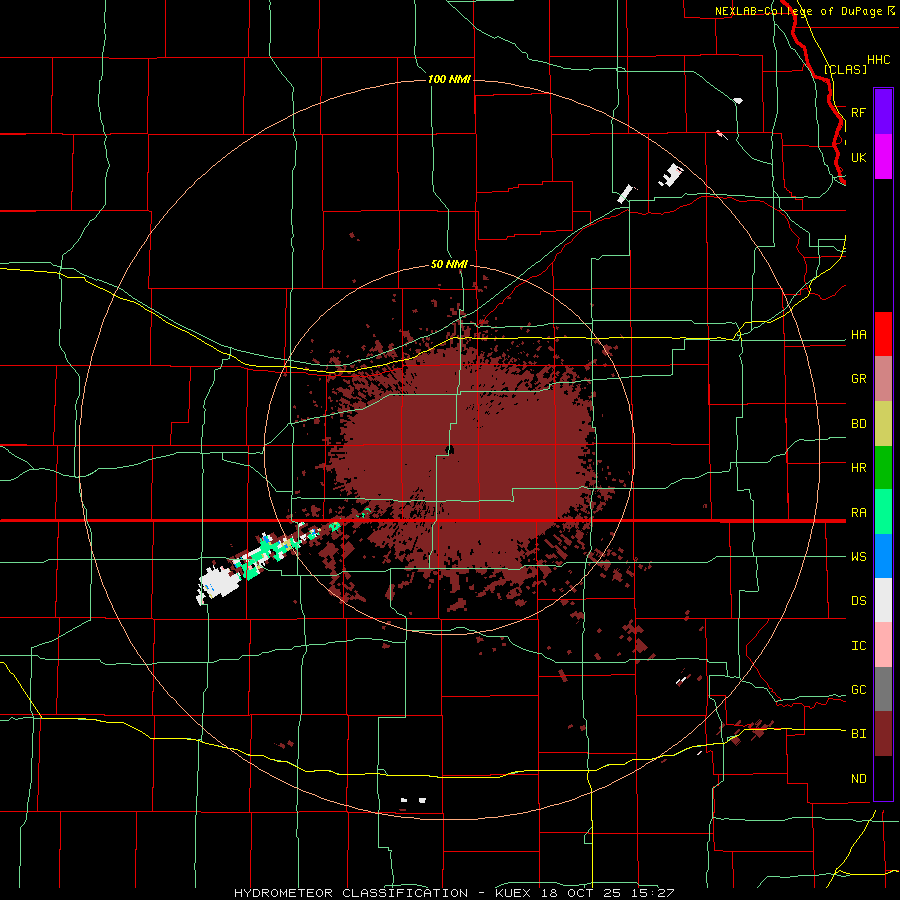Click the ND legend label
This screenshot has height=900, width=900.
(x=858, y=778)
